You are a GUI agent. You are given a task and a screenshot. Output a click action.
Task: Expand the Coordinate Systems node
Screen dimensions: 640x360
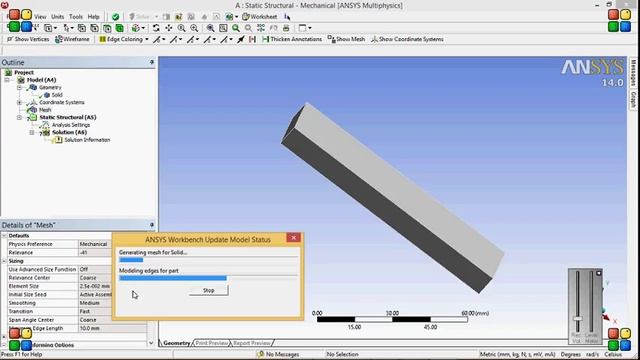pyautogui.click(x=19, y=102)
